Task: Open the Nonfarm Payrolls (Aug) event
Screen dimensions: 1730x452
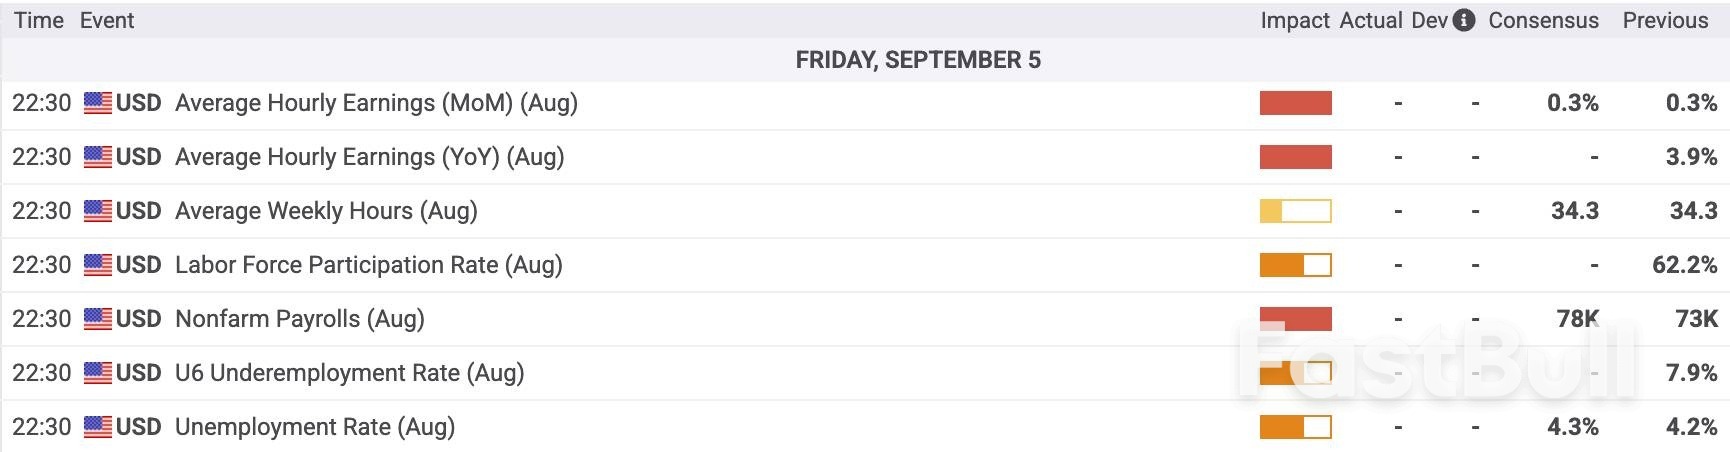Action: 299,319
